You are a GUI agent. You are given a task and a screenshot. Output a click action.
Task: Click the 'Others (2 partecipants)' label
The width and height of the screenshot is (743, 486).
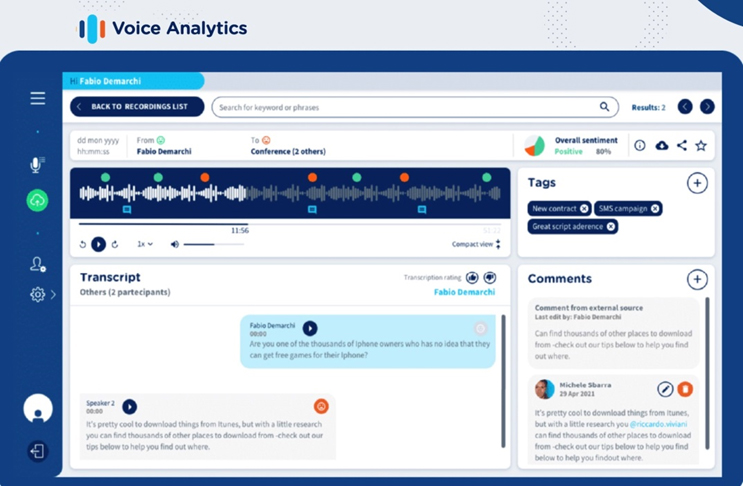click(x=125, y=292)
